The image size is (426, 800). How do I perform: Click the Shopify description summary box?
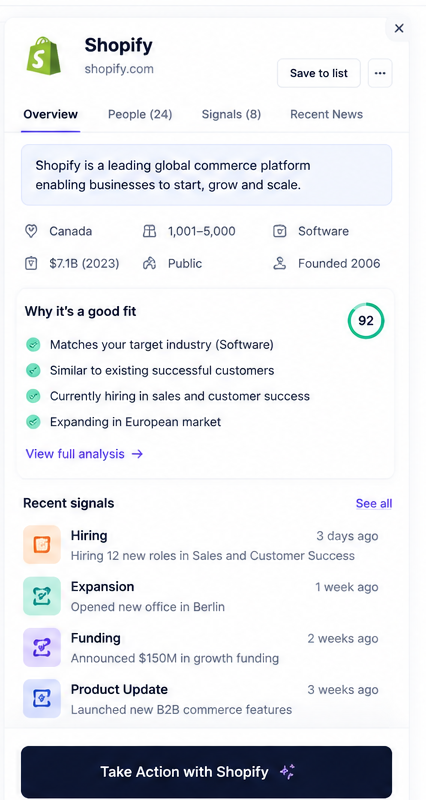[x=206, y=174]
